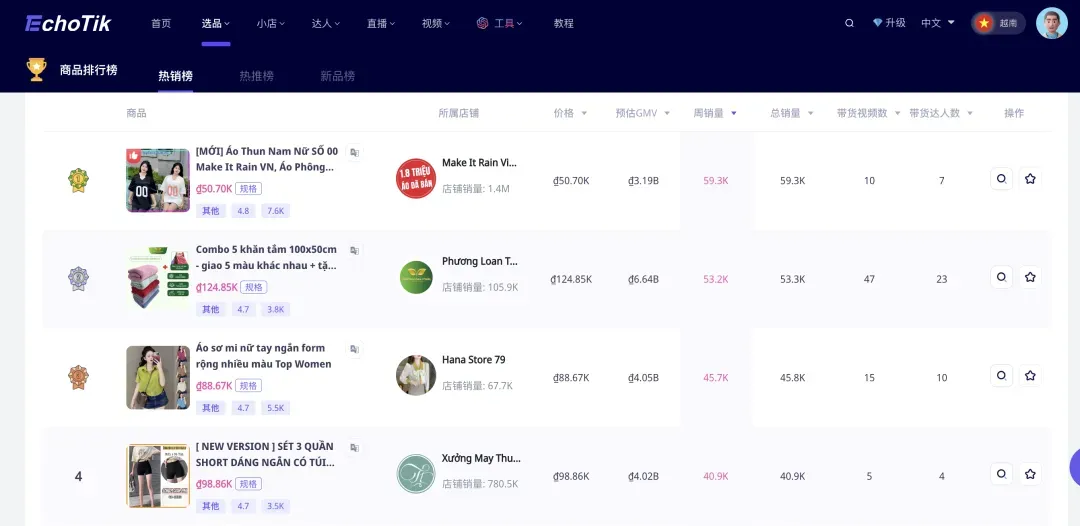
Task: Click the EchoTik logo
Action: (68, 23)
